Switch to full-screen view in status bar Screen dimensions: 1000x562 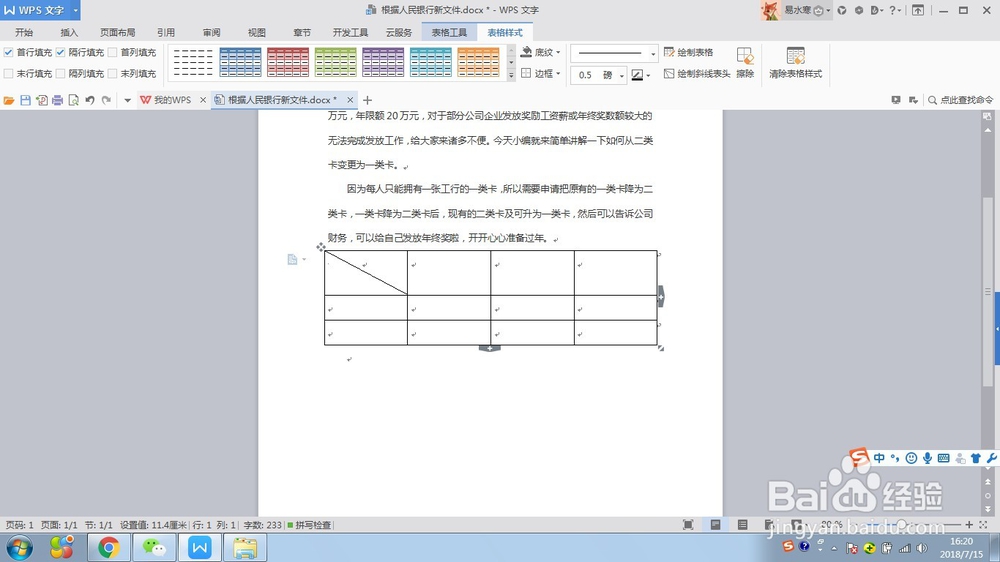(x=688, y=524)
